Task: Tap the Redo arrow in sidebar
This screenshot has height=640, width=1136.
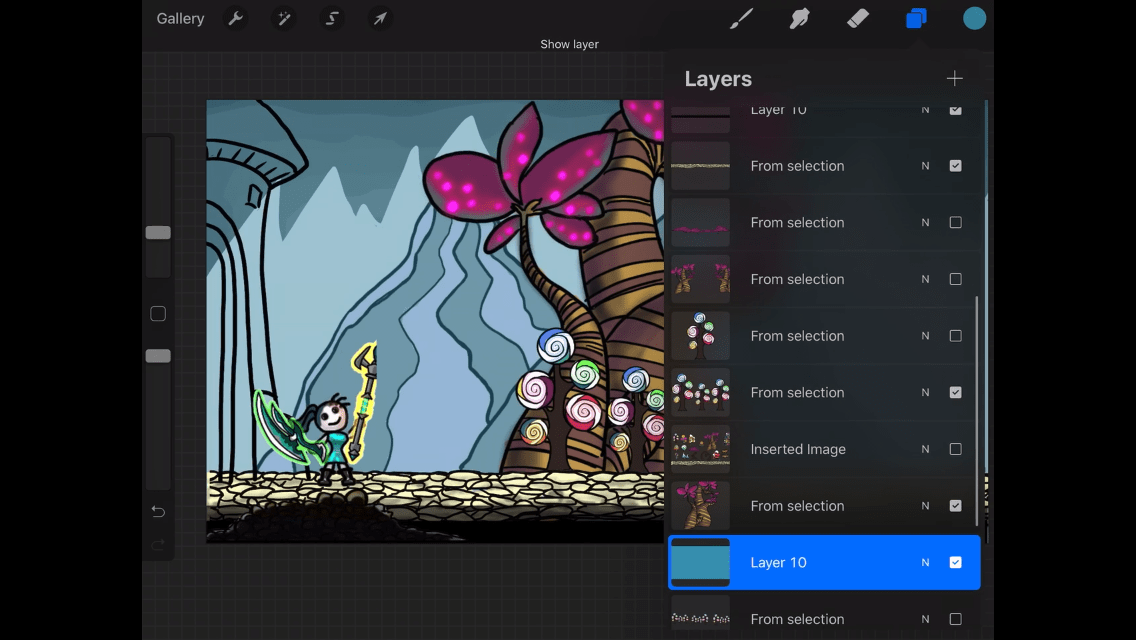Action: click(158, 544)
